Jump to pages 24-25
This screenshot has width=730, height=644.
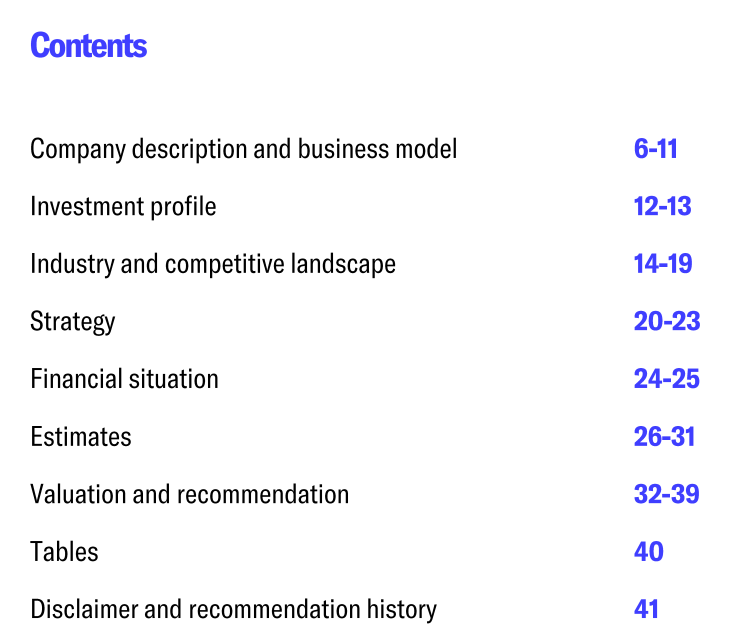coord(667,379)
